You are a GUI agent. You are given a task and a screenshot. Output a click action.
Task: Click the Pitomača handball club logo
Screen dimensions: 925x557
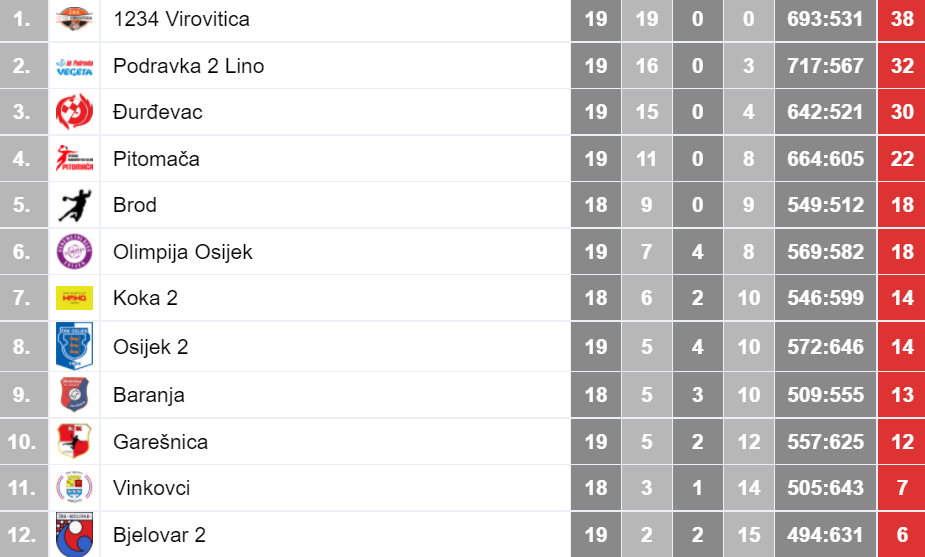[x=74, y=158]
